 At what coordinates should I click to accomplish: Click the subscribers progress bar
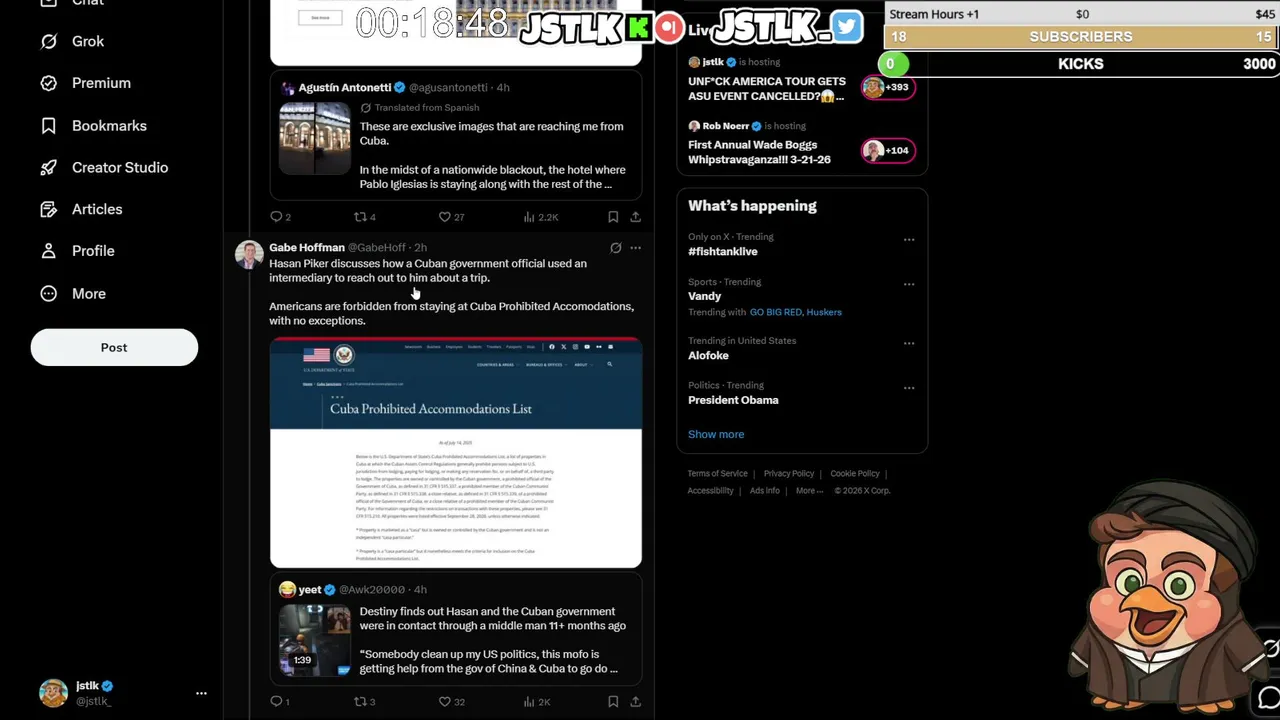click(x=1081, y=36)
